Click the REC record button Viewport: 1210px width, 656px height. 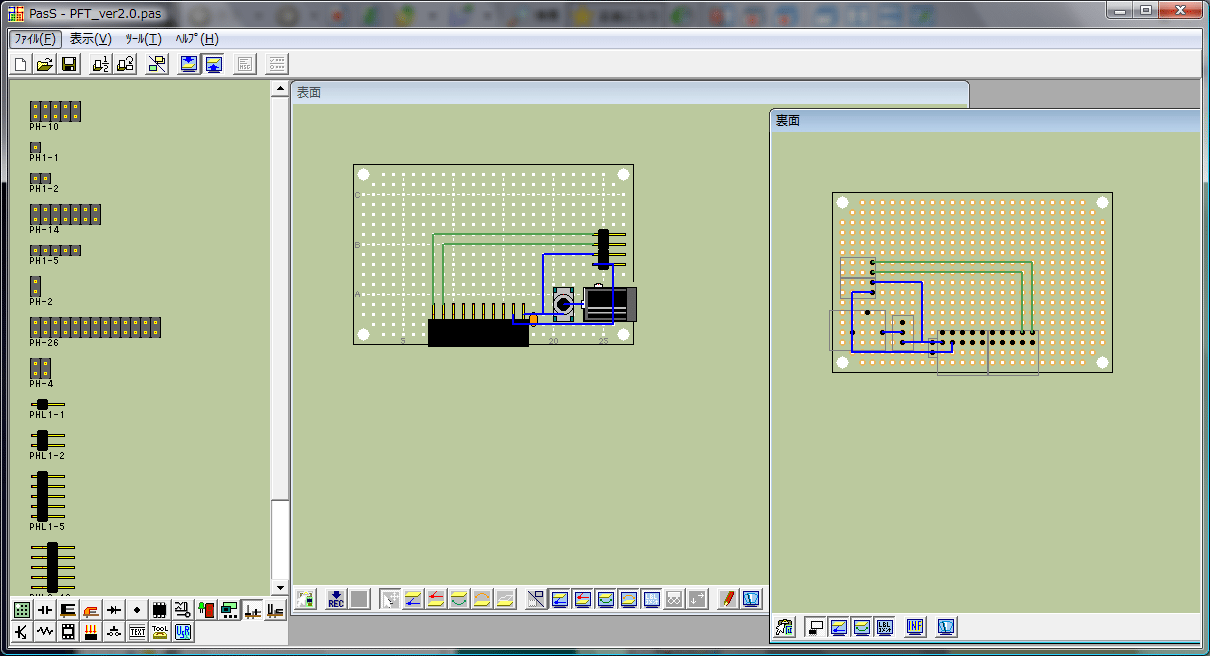336,599
